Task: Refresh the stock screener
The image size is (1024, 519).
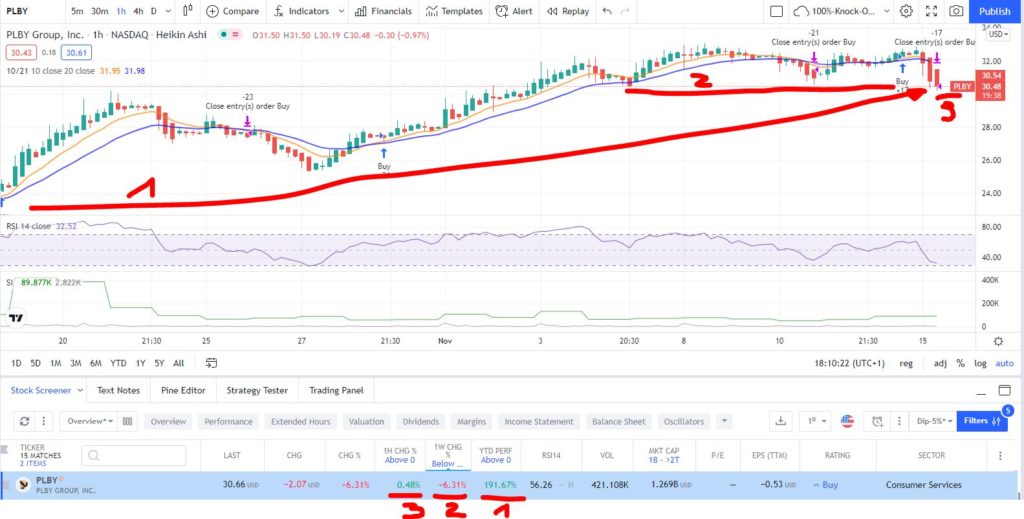Action: (24, 421)
